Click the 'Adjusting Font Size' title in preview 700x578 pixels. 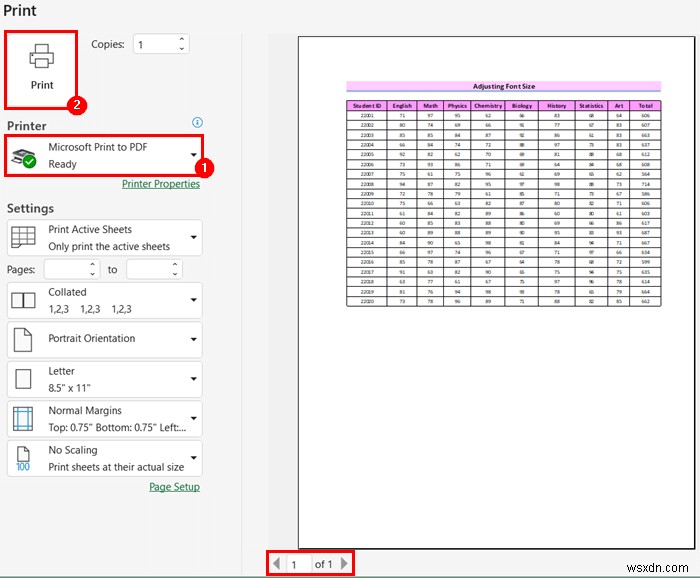point(504,86)
